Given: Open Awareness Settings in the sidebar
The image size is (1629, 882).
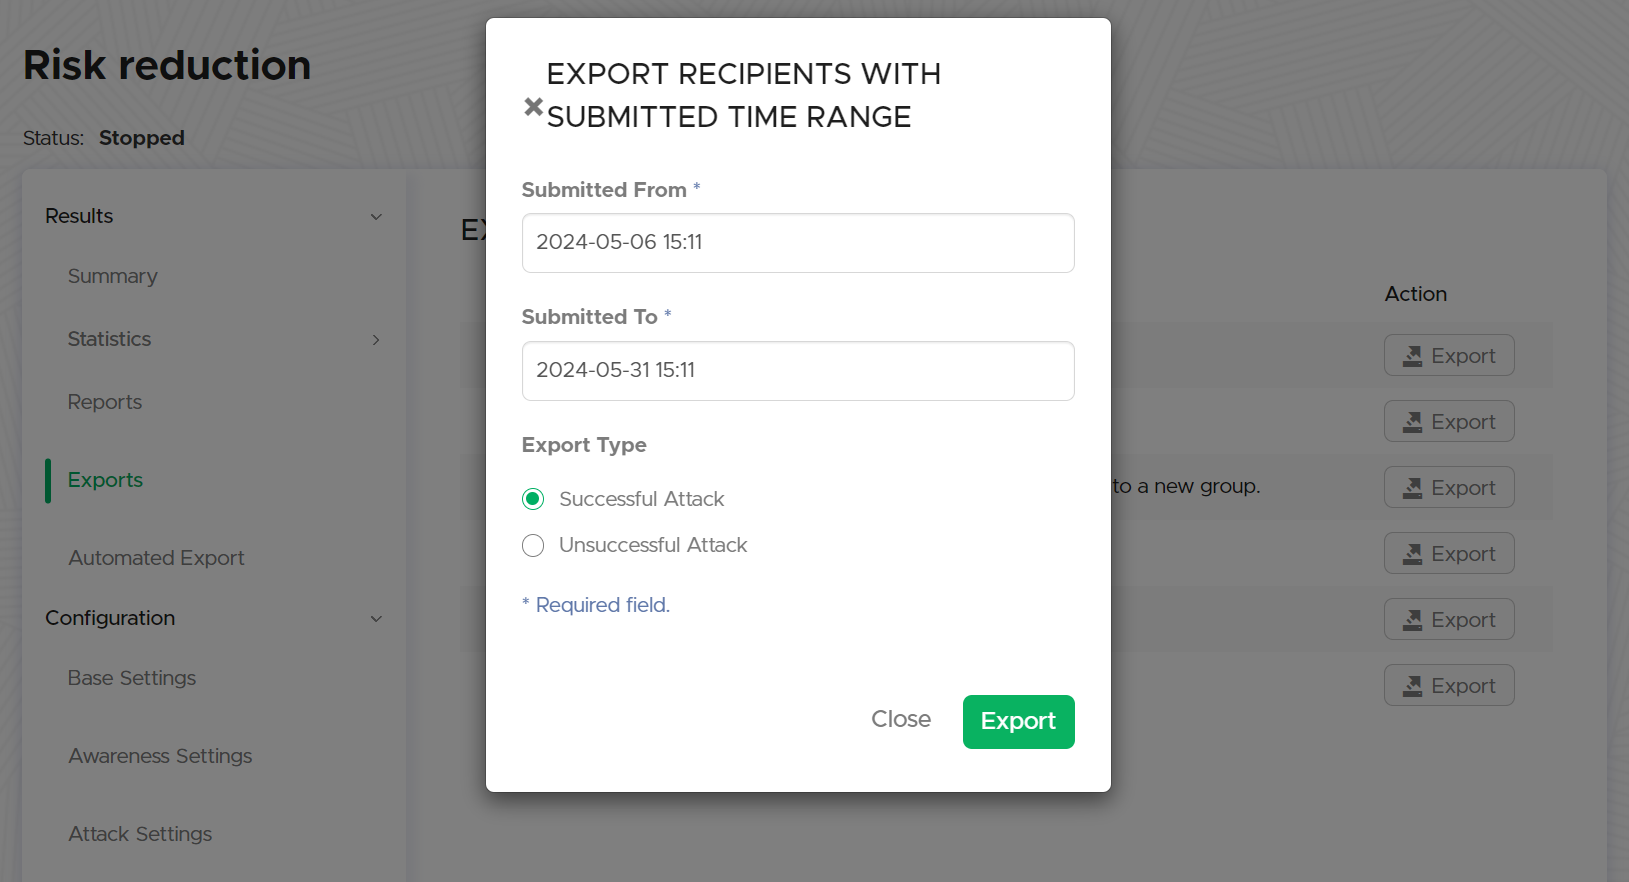Looking at the screenshot, I should pyautogui.click(x=160, y=756).
